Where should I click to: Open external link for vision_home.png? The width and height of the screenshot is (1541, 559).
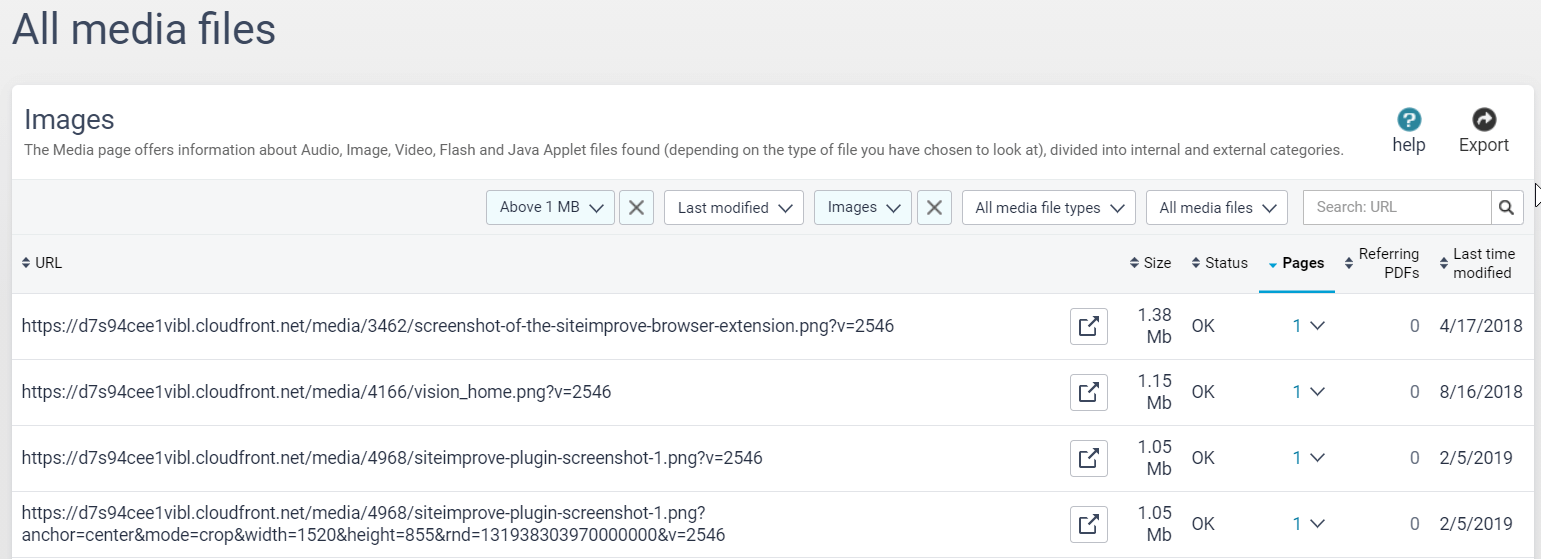click(x=1089, y=392)
